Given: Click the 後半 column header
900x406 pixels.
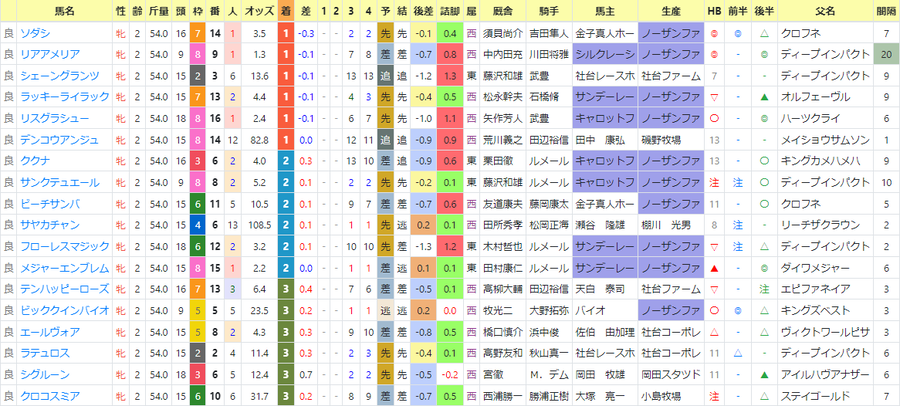Looking at the screenshot, I should click(x=764, y=11).
